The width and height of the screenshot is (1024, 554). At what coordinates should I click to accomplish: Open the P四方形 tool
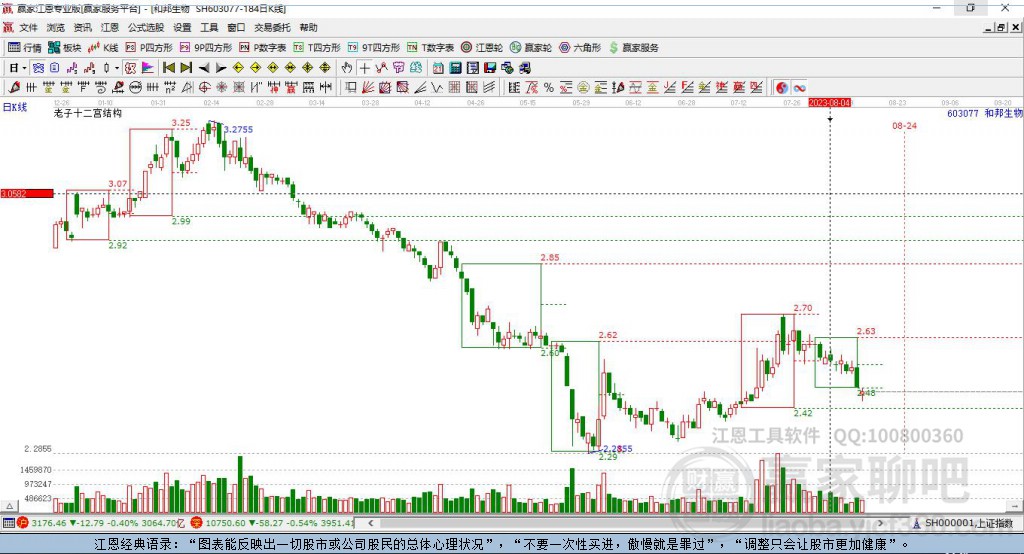[x=149, y=48]
